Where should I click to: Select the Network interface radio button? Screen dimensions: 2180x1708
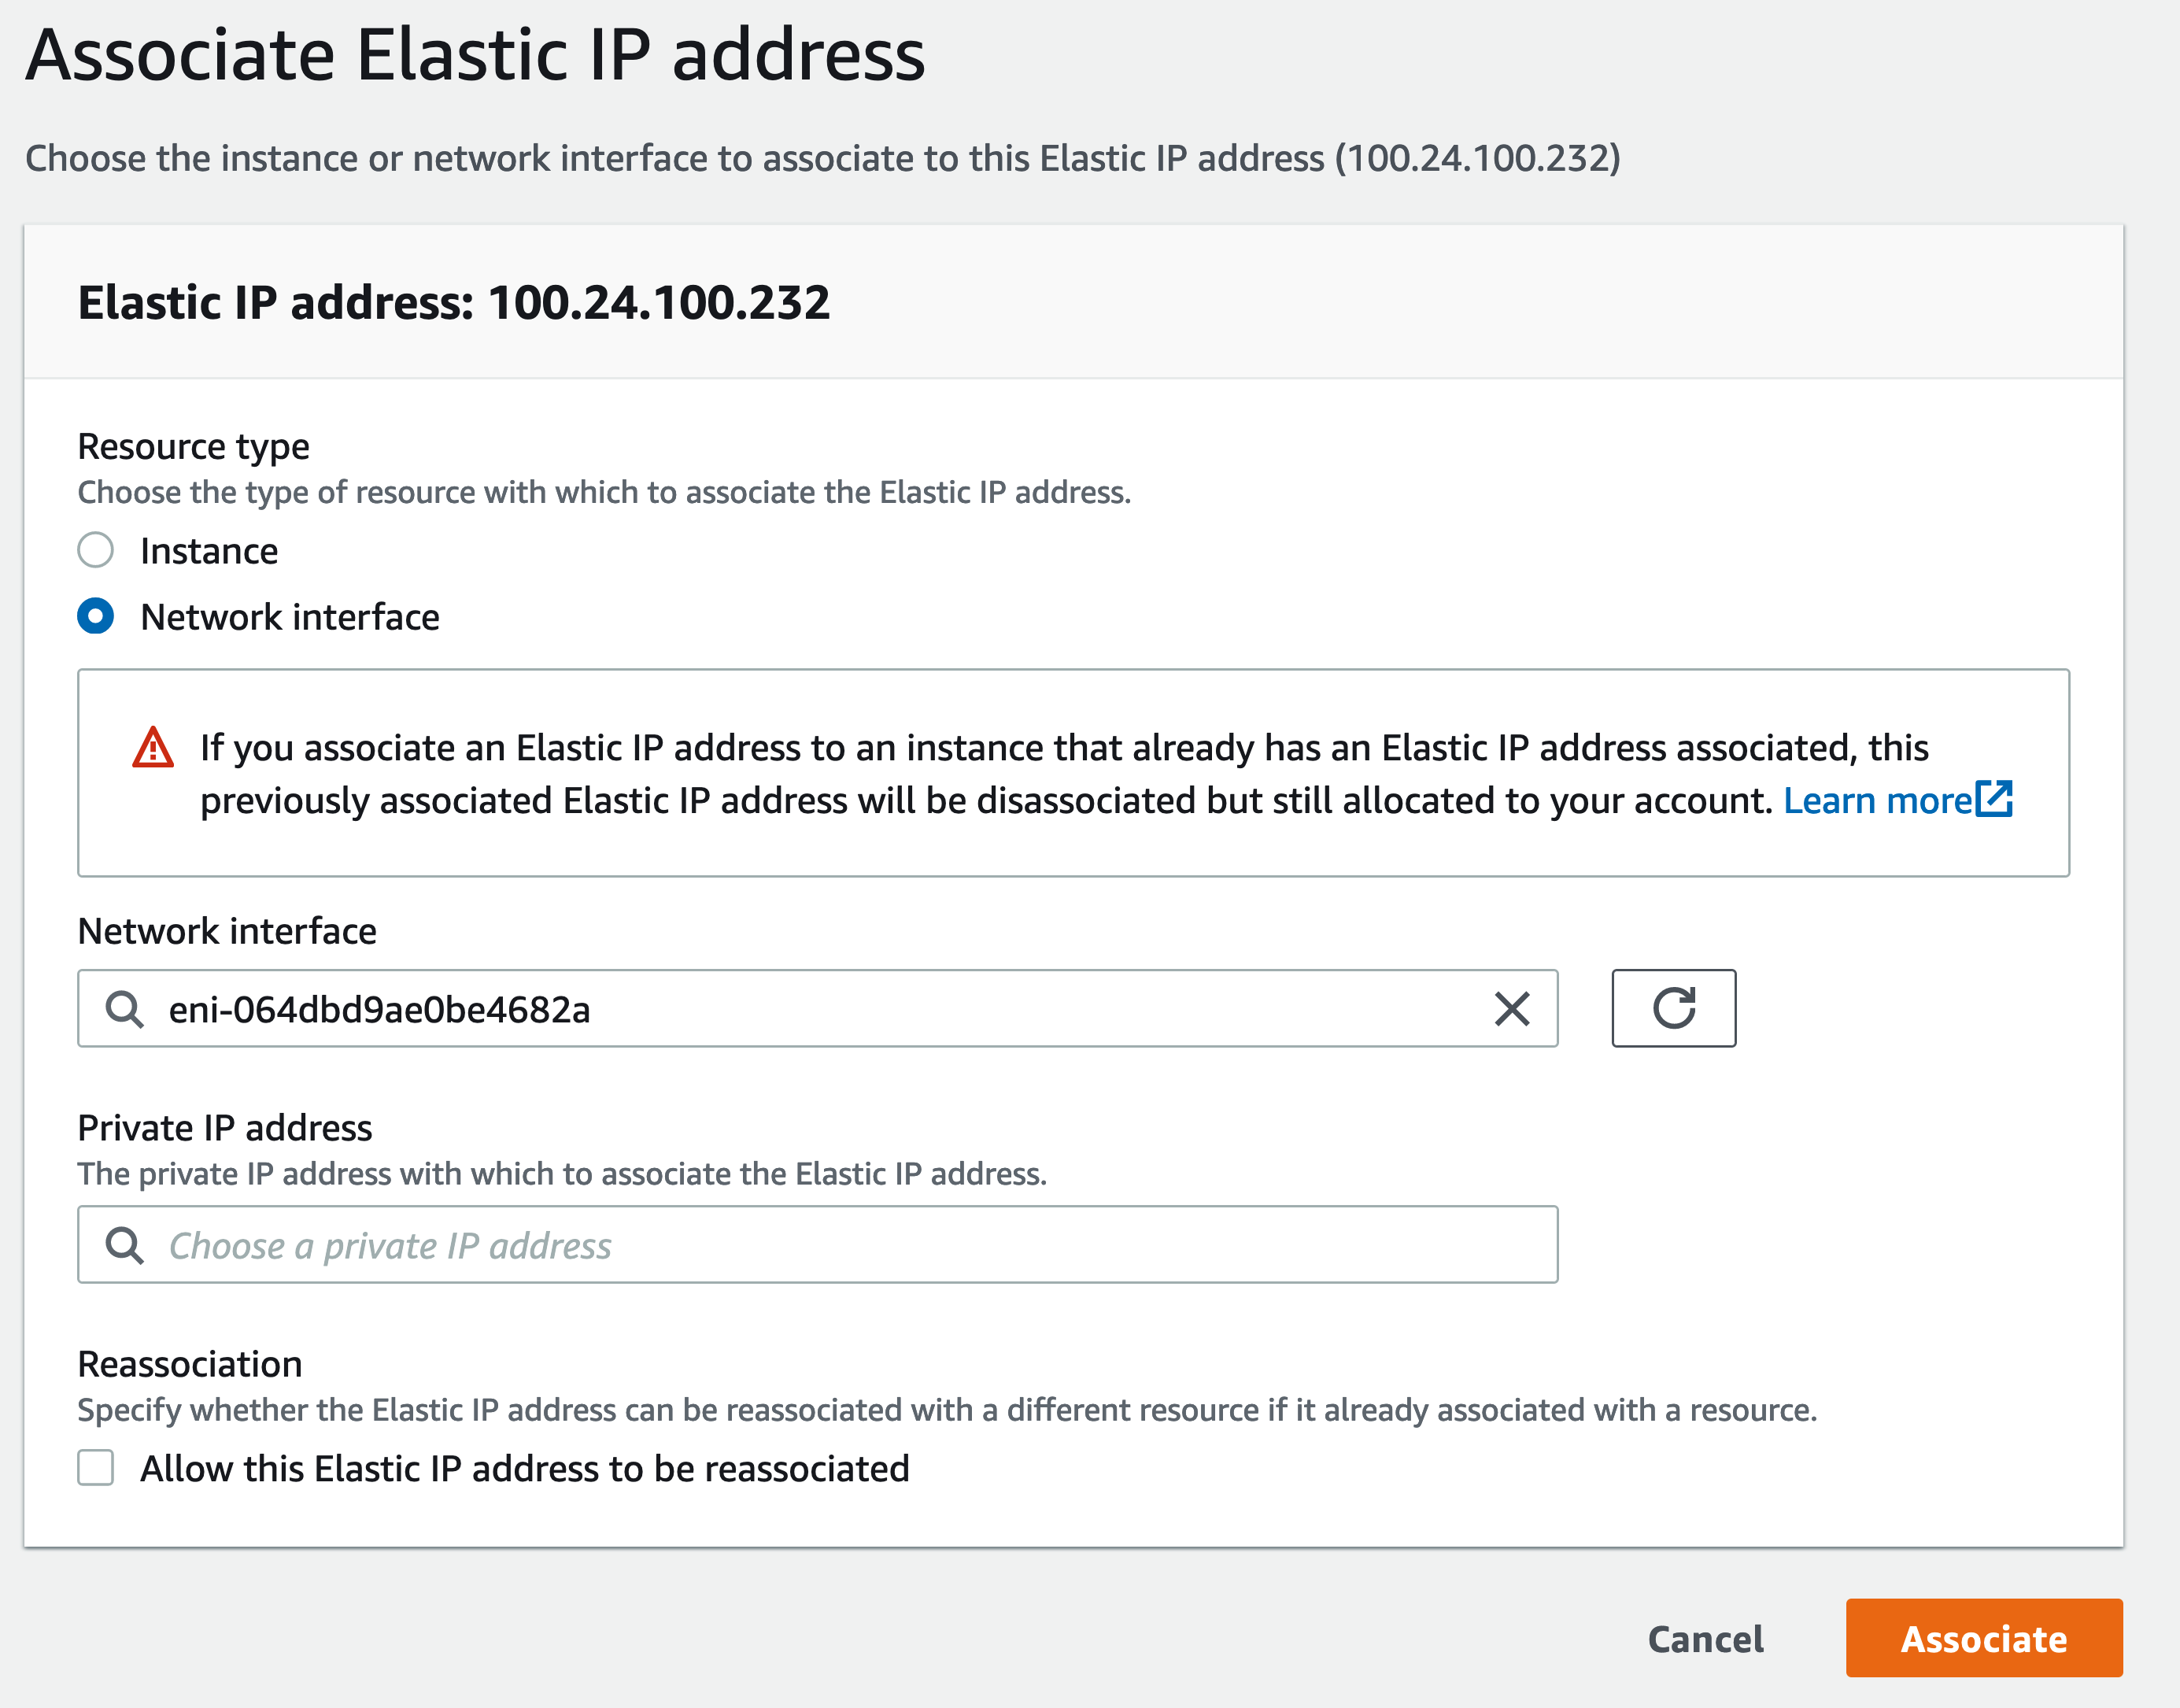click(95, 616)
